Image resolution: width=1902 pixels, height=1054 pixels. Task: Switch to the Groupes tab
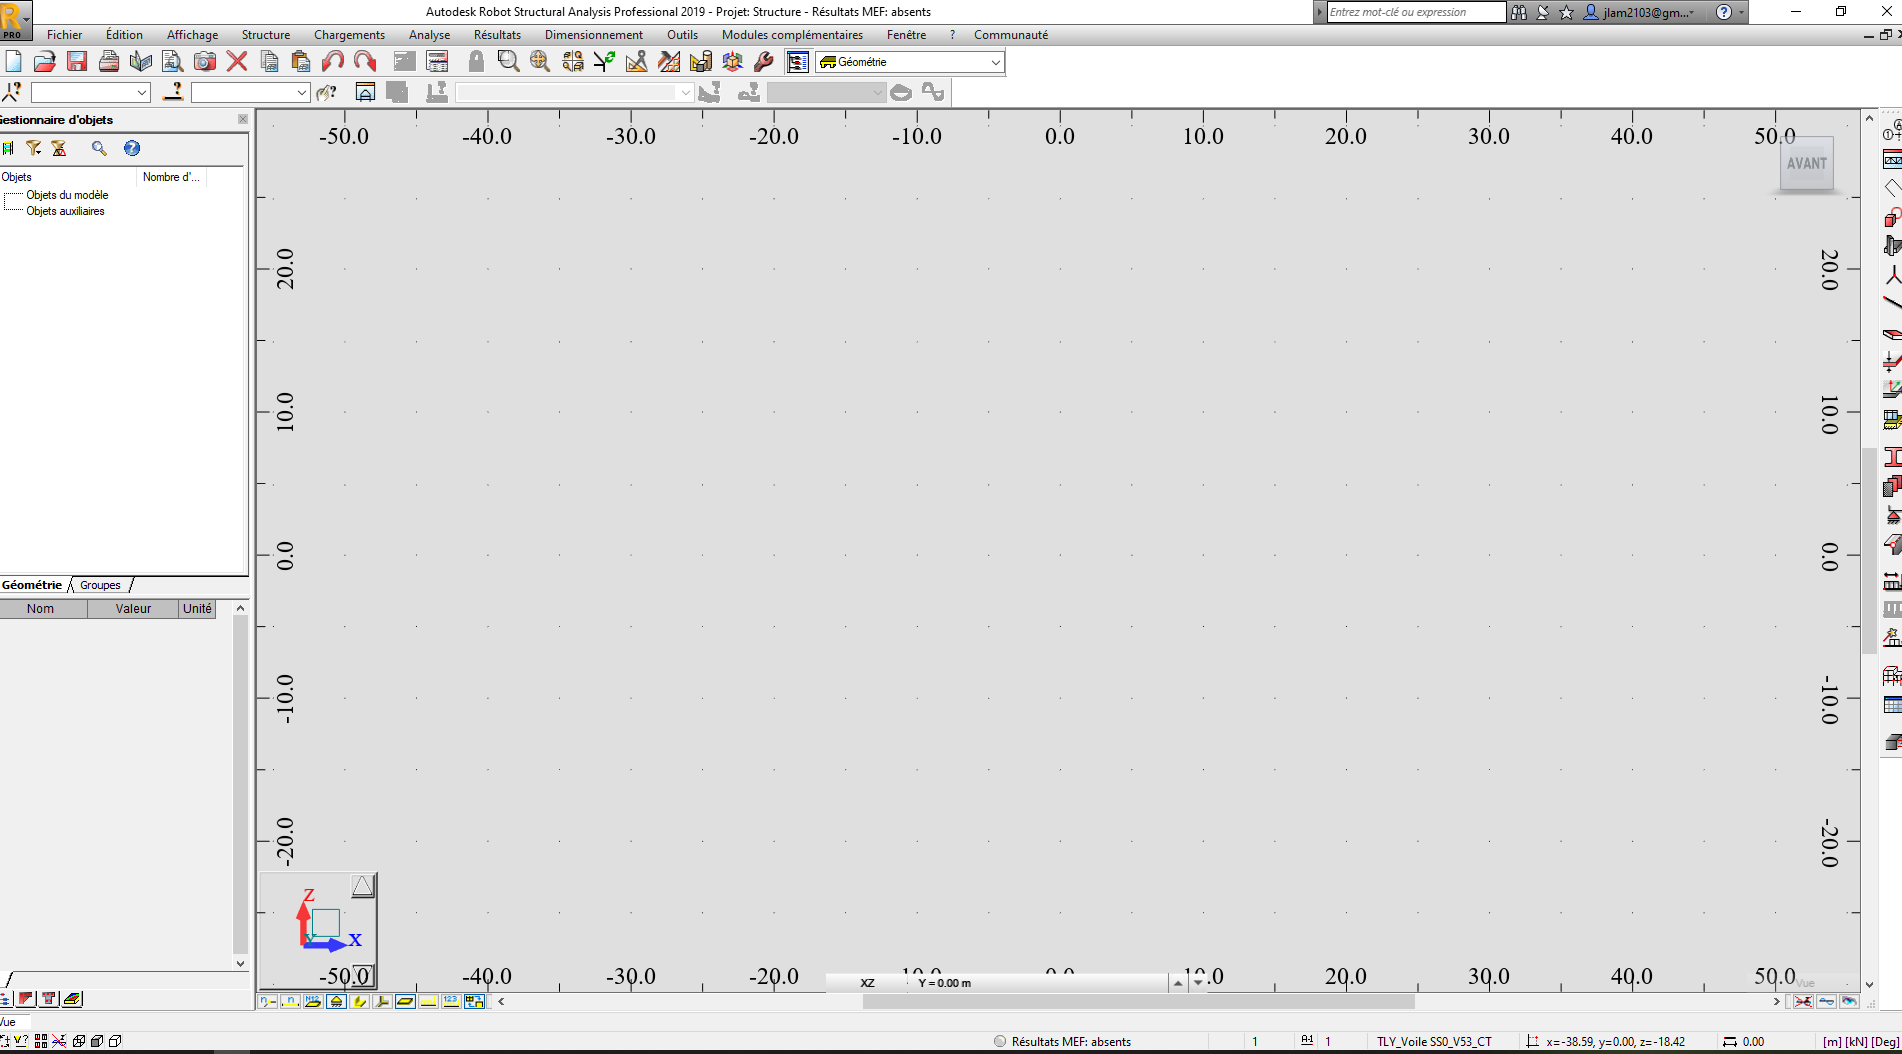pos(100,585)
